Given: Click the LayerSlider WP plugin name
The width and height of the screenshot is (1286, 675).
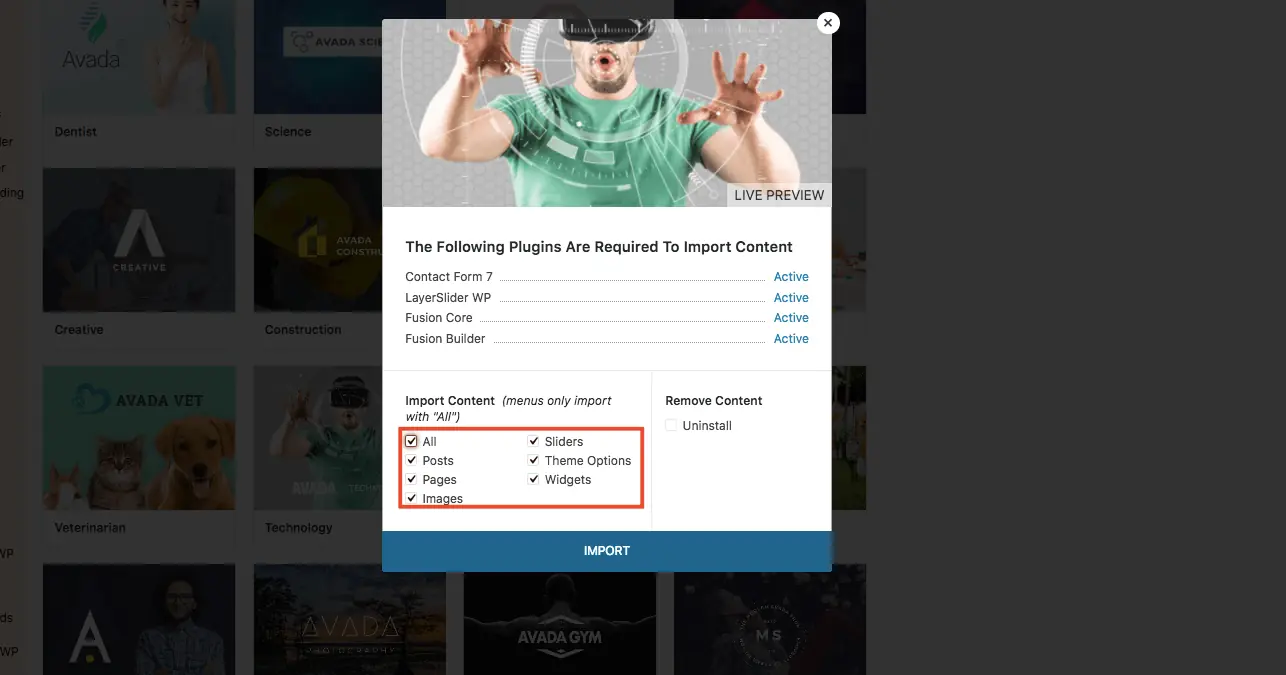Looking at the screenshot, I should click(x=448, y=298).
